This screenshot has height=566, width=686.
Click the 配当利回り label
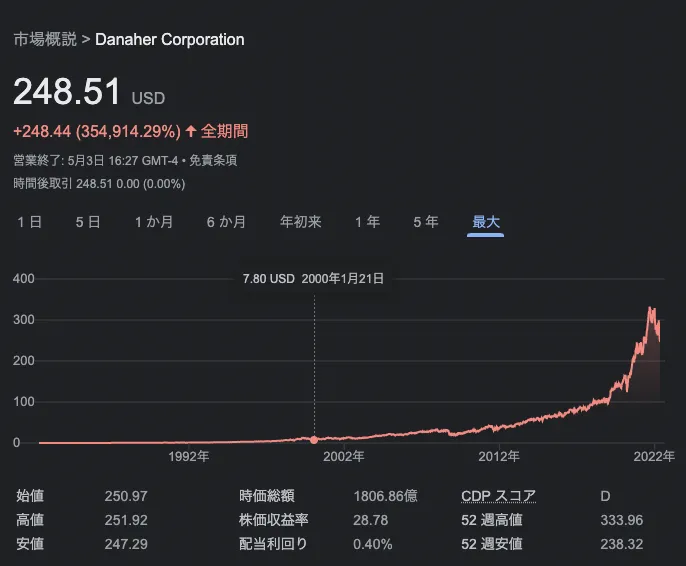click(x=273, y=544)
